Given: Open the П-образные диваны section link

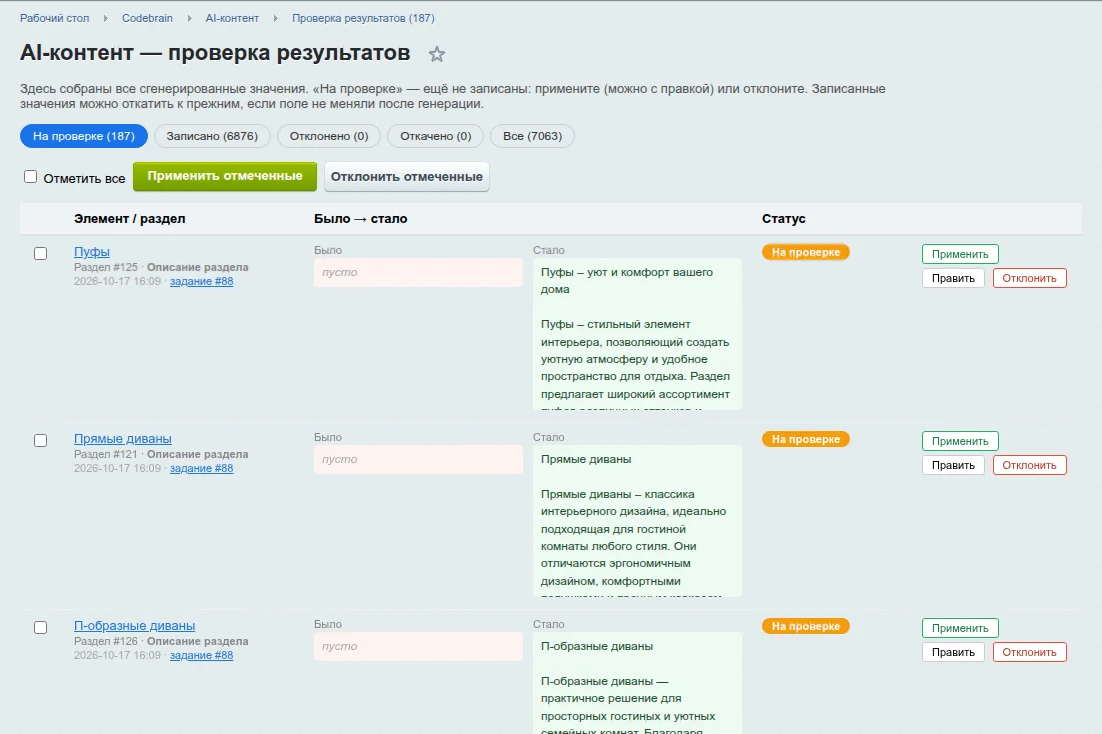Looking at the screenshot, I should coord(134,626).
